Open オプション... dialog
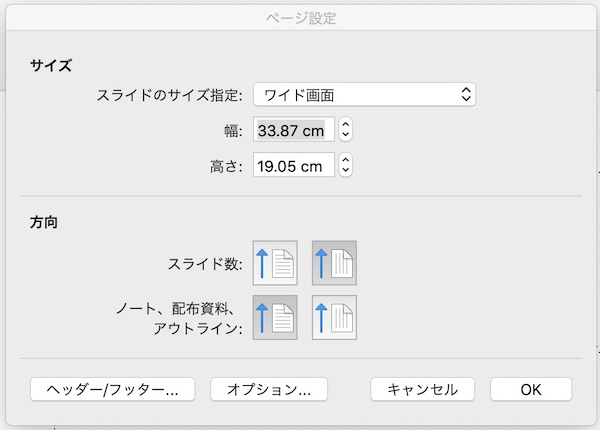Viewport: 600px width, 430px height. (269, 389)
